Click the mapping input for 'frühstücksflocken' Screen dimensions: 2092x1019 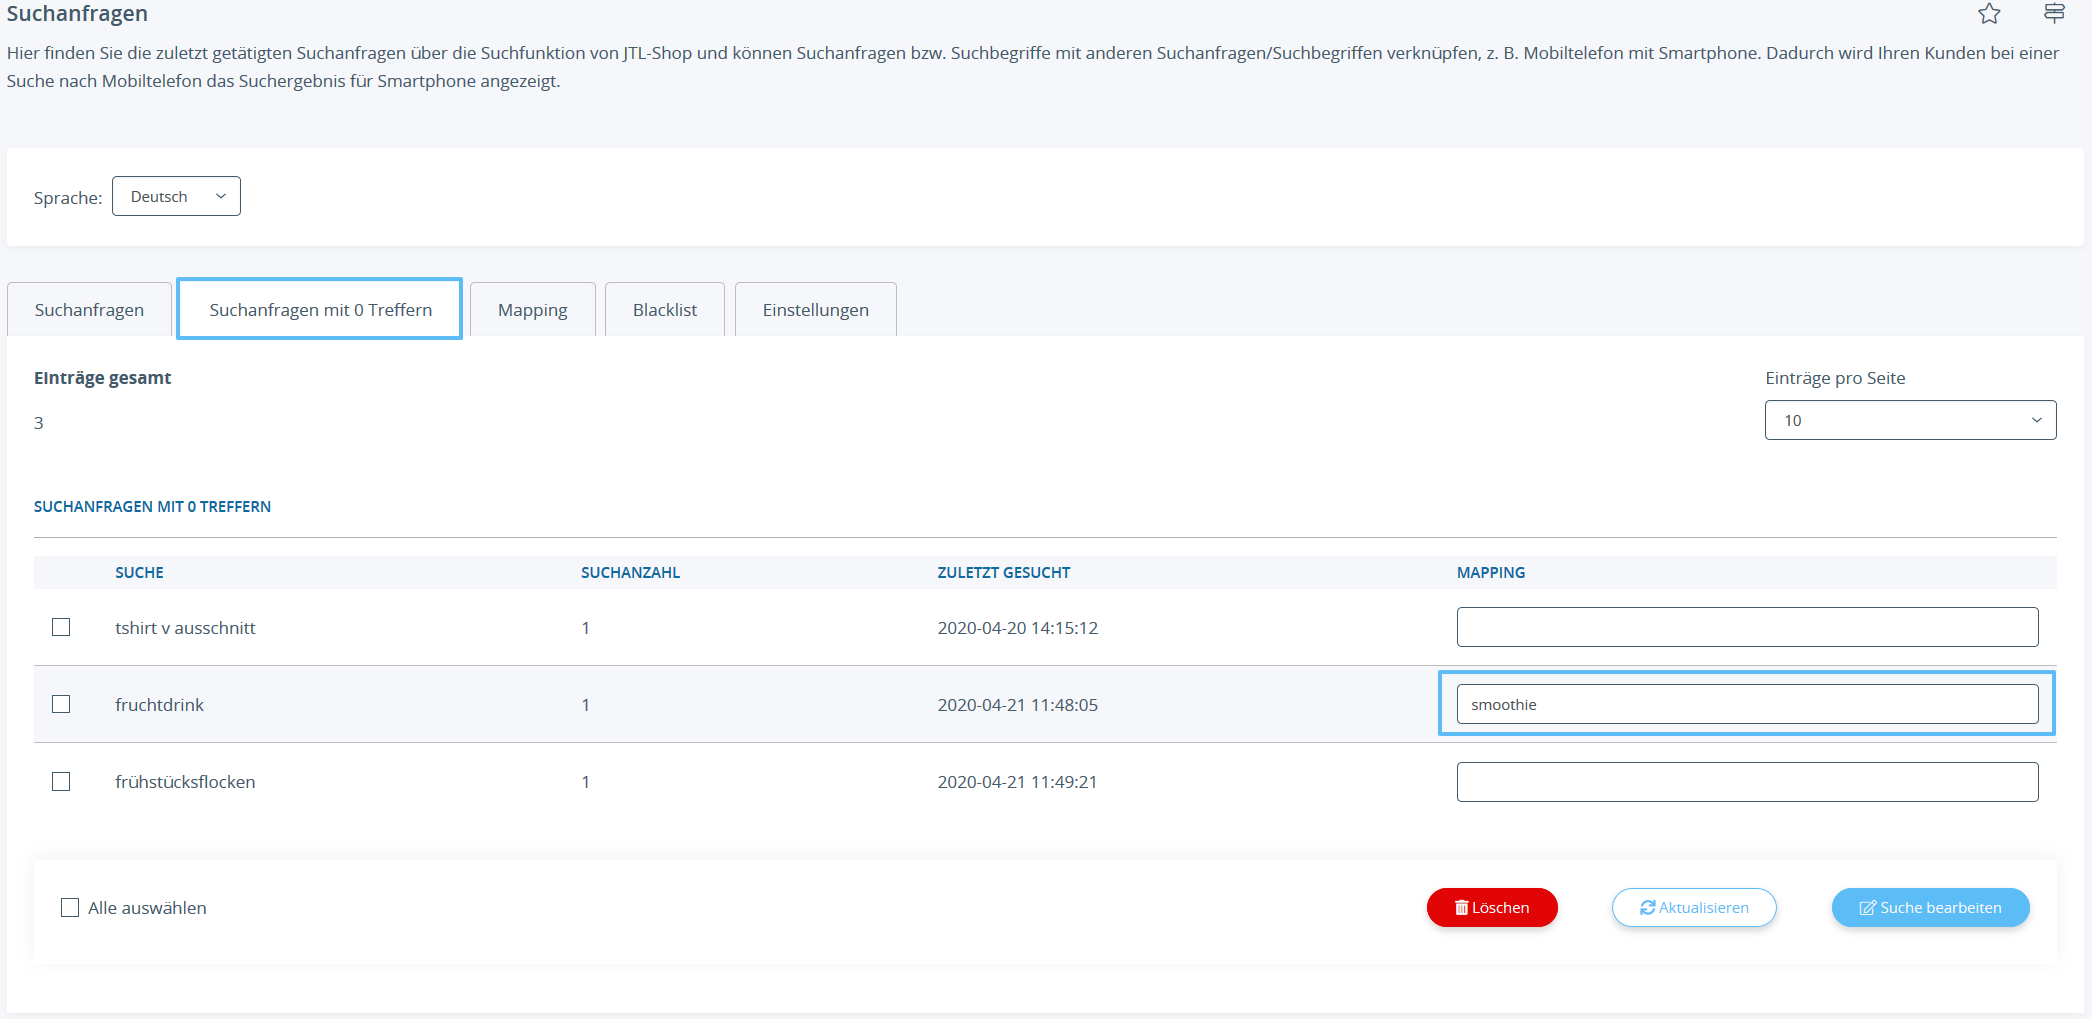click(x=1746, y=781)
